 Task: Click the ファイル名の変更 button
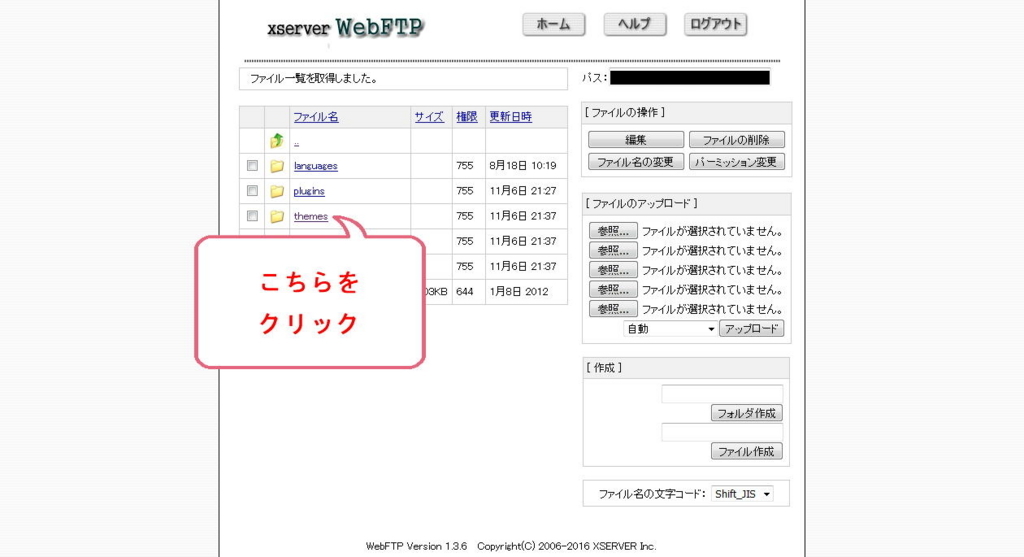(x=635, y=162)
